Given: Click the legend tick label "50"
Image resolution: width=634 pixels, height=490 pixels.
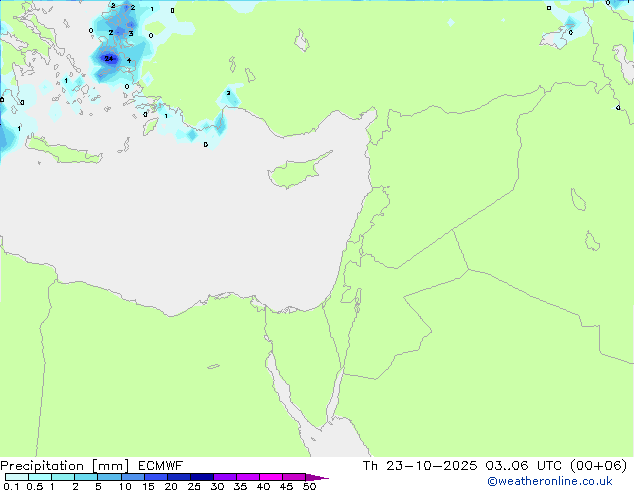Looking at the screenshot, I should coord(309,486).
